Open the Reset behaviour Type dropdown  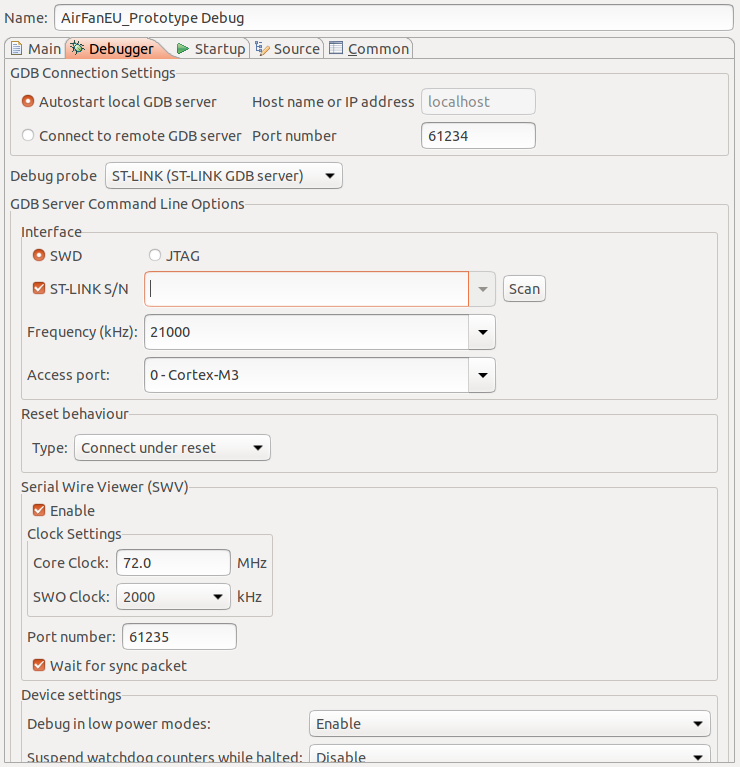[x=172, y=448]
